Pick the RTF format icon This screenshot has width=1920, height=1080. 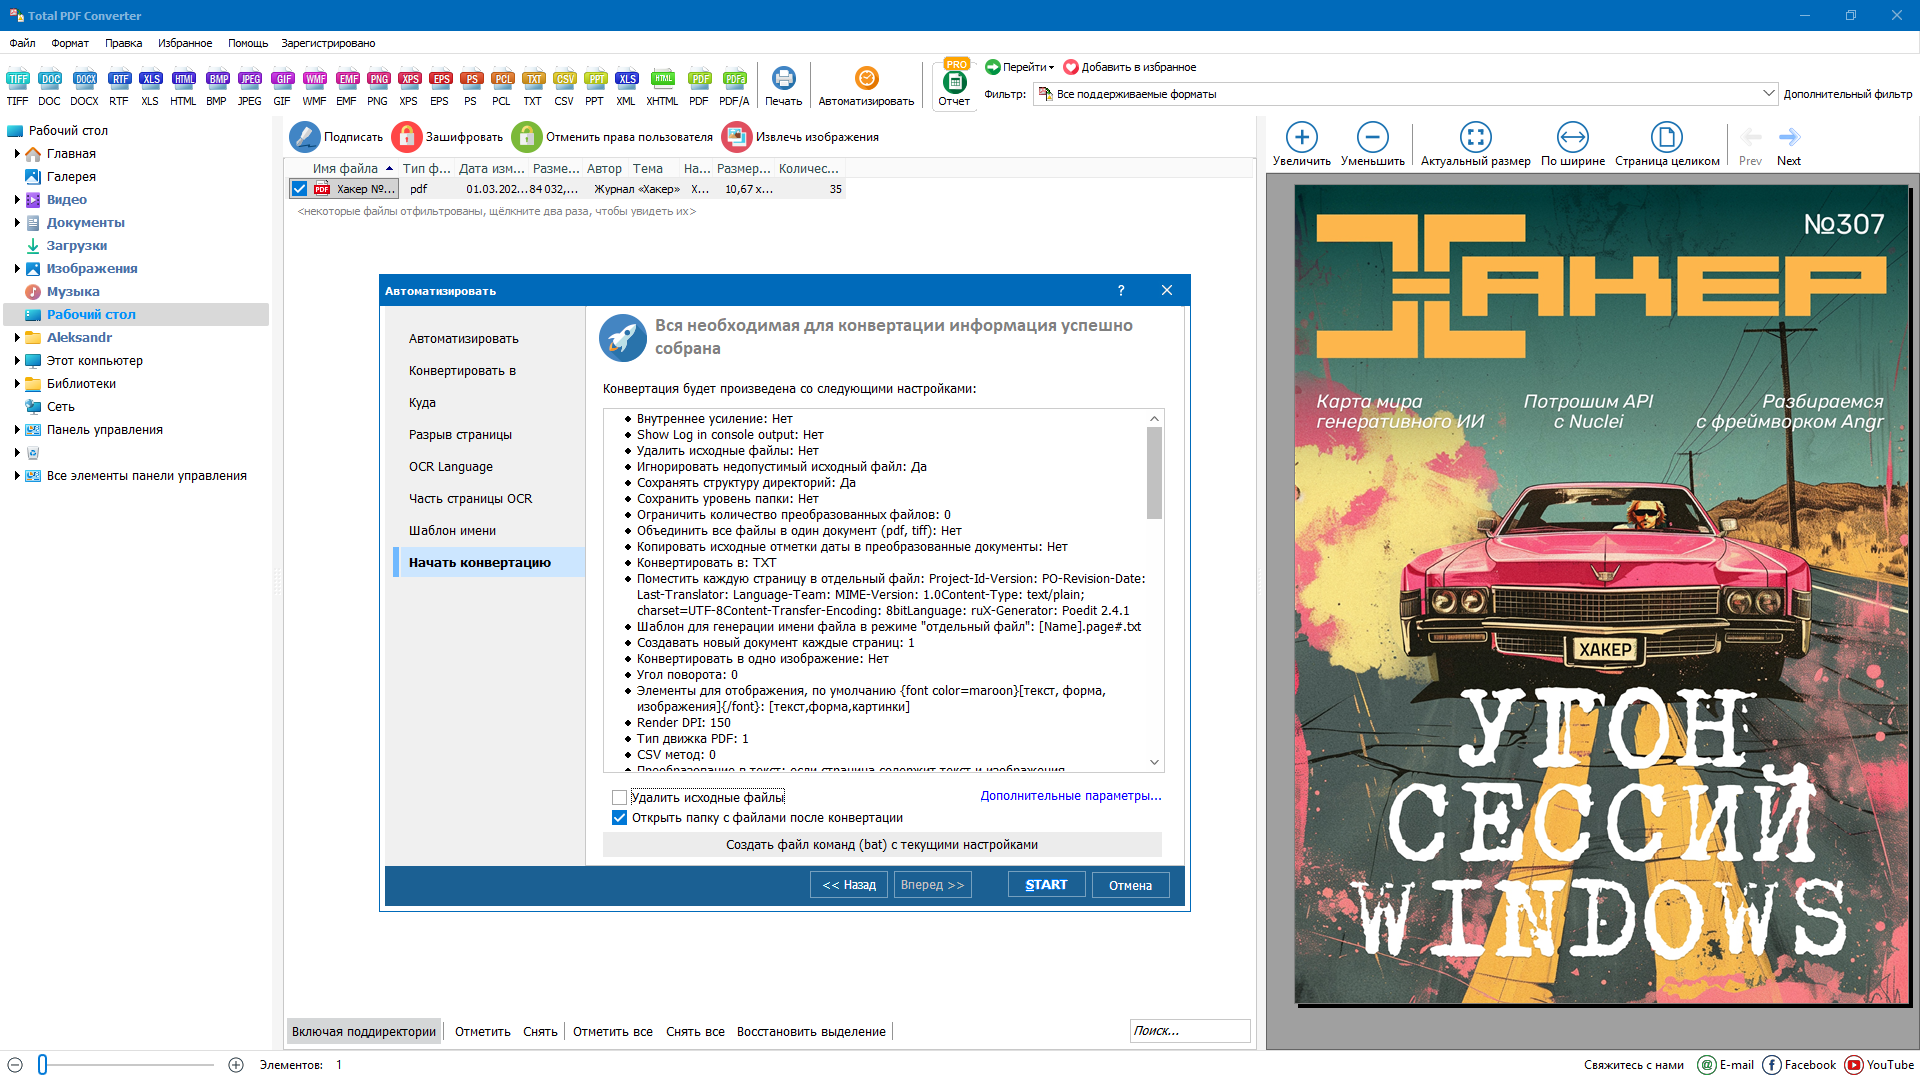pyautogui.click(x=119, y=87)
